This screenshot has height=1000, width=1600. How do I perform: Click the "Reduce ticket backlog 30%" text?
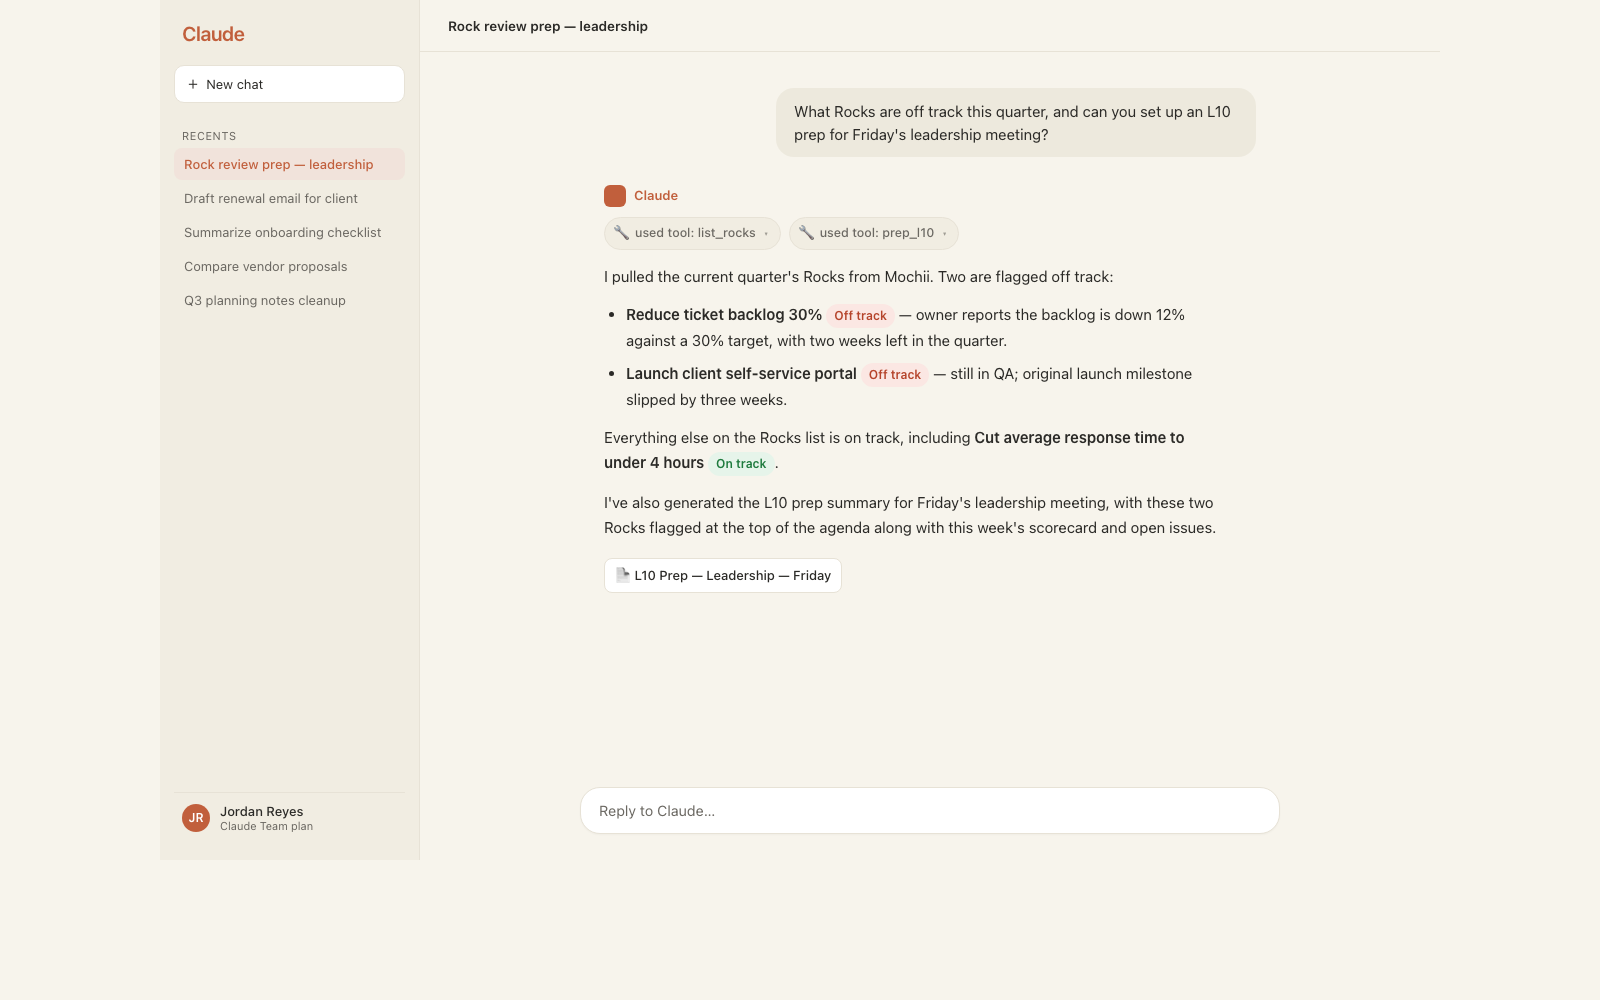click(724, 315)
